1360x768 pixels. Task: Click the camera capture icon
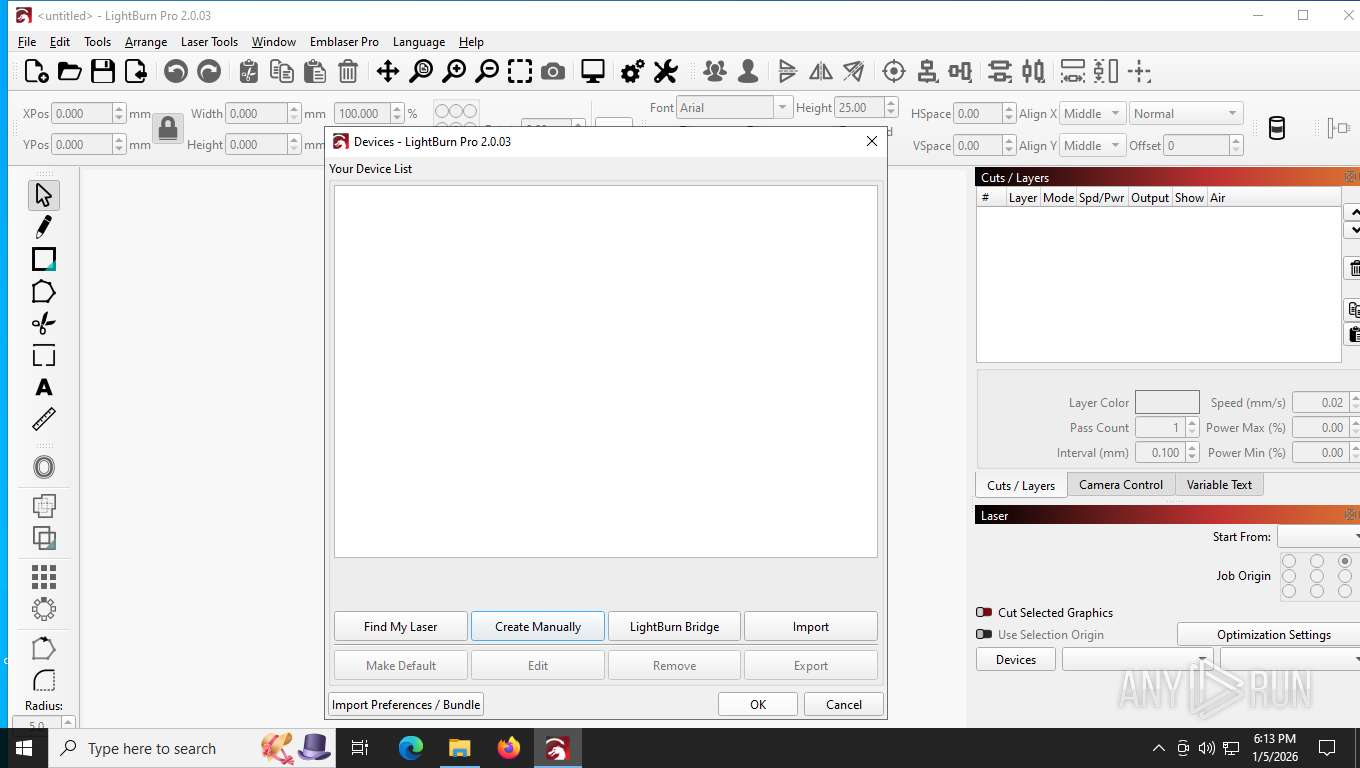[x=553, y=71]
